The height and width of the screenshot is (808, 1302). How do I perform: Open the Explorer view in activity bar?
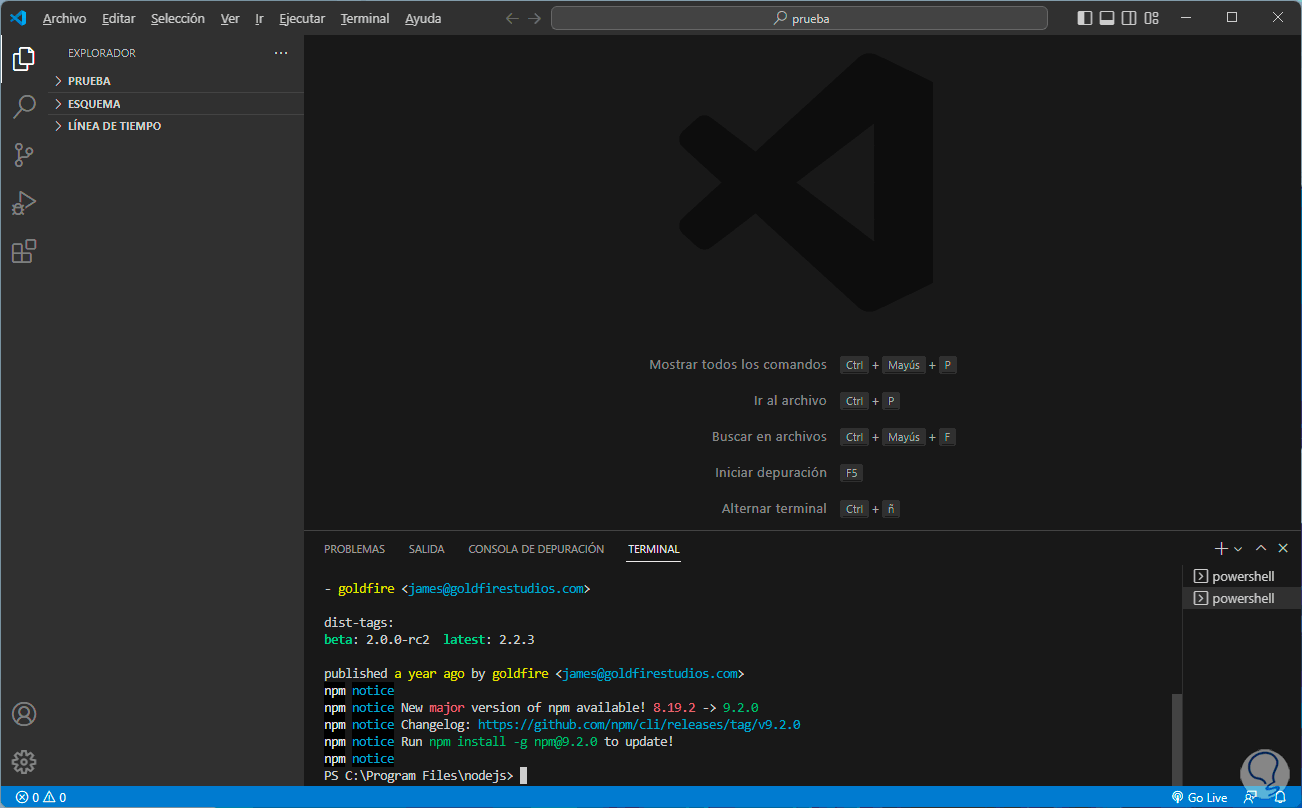(x=24, y=59)
